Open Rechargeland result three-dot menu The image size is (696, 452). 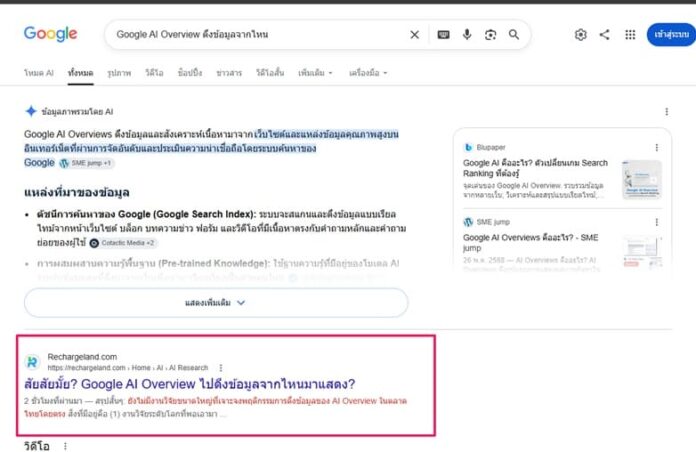point(221,368)
